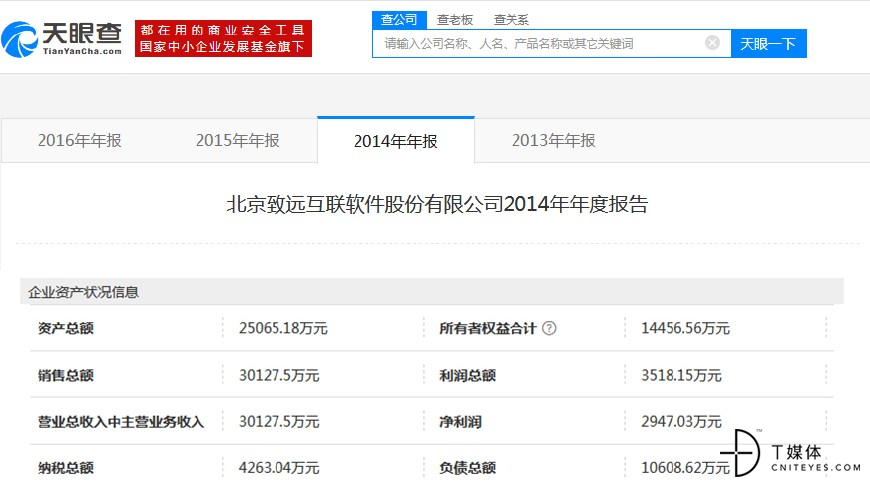This screenshot has height=487, width=870.
Task: Select the 30127.5万元 value in the 主营业务收入 row
Action: (x=279, y=422)
